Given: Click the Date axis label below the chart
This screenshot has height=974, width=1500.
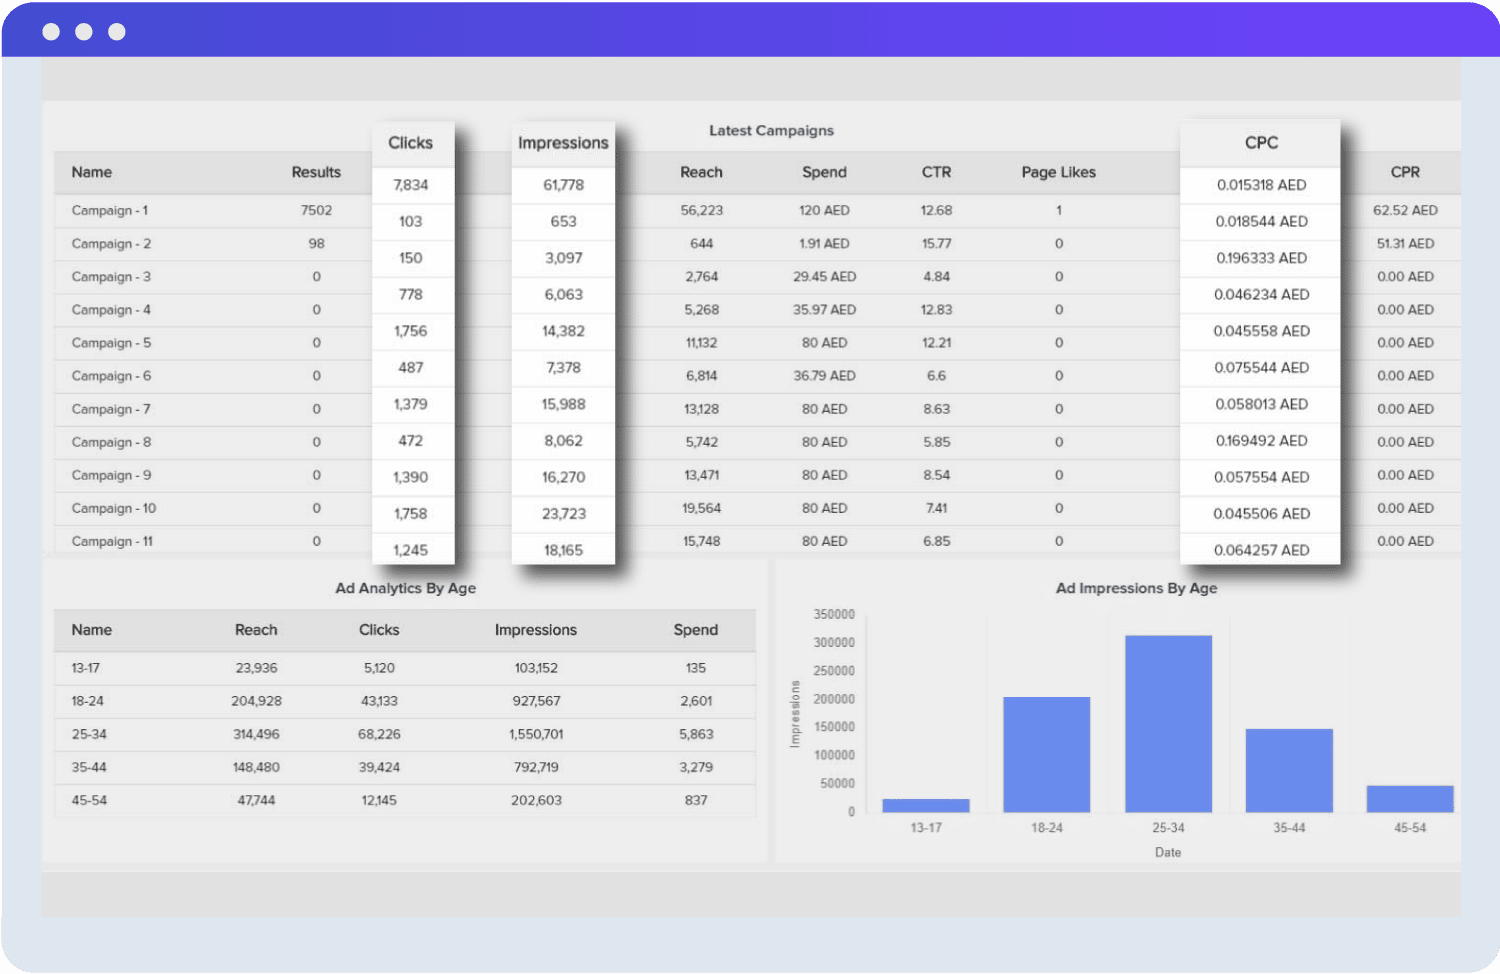Looking at the screenshot, I should [x=1167, y=851].
